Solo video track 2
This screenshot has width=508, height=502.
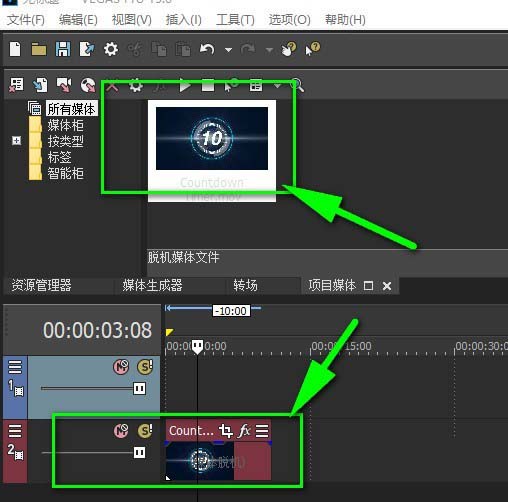coord(145,431)
